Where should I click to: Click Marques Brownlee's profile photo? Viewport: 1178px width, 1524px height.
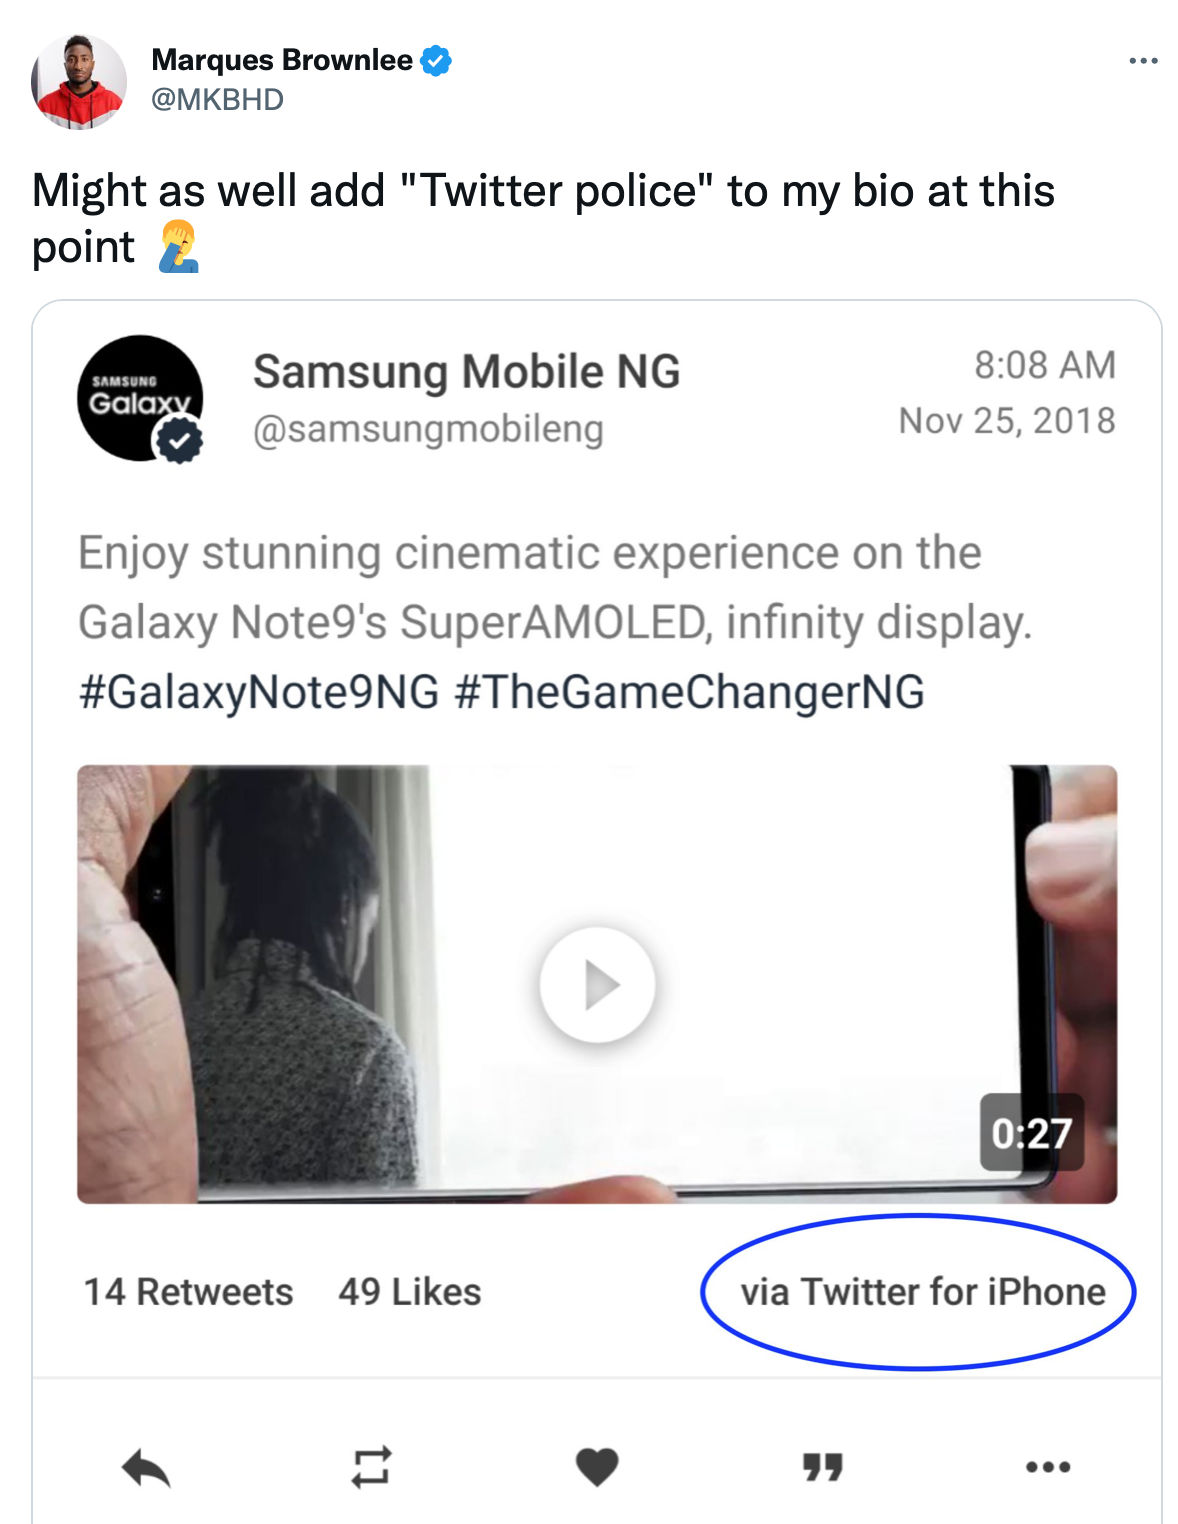point(79,82)
